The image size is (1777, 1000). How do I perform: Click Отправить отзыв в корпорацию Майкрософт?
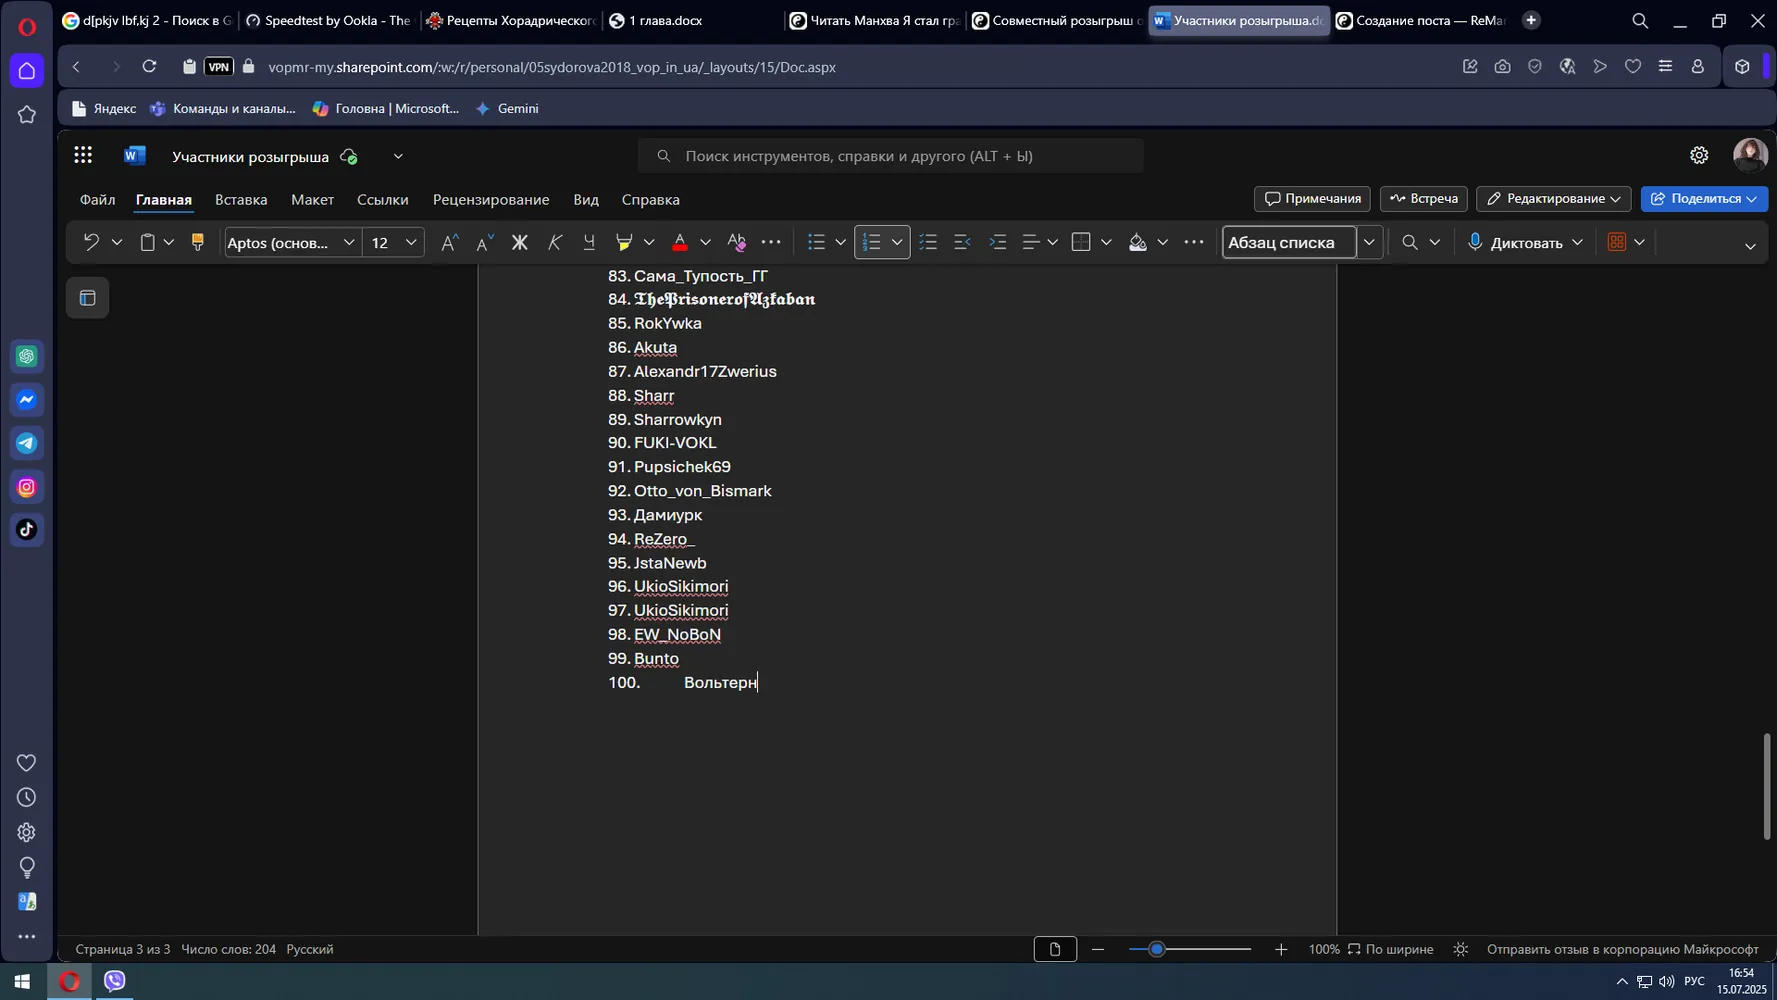1622,949
